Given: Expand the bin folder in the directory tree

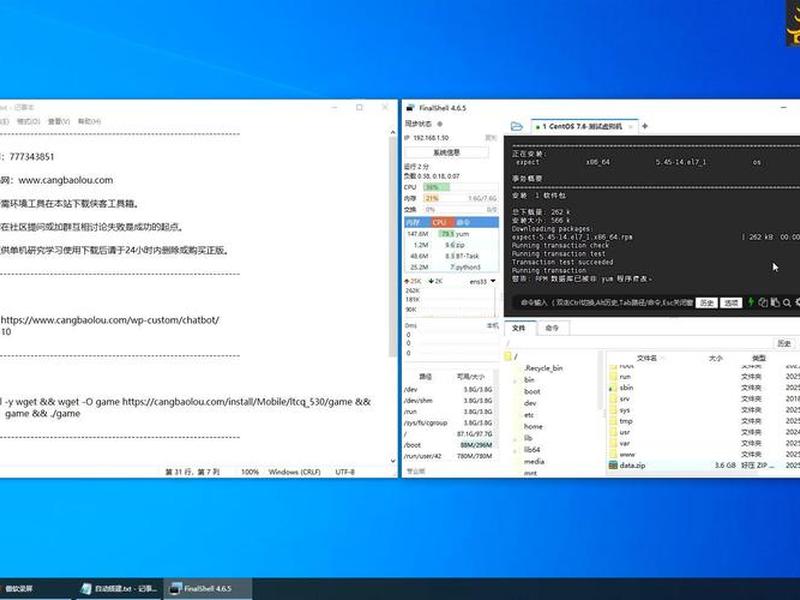Looking at the screenshot, I should point(514,380).
